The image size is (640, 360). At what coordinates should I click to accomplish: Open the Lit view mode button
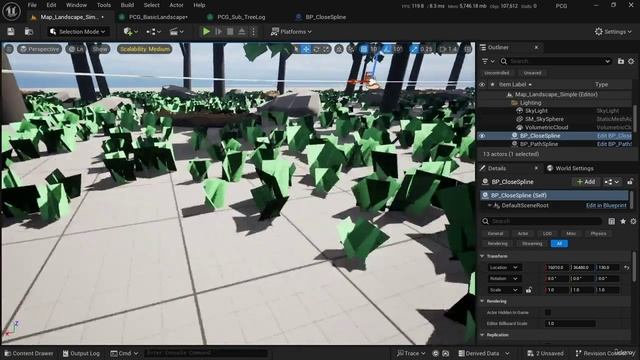(x=76, y=49)
